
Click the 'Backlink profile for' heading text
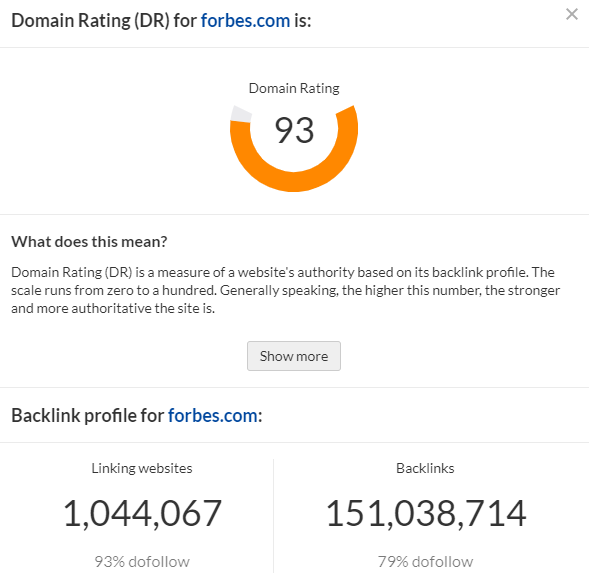(88, 415)
